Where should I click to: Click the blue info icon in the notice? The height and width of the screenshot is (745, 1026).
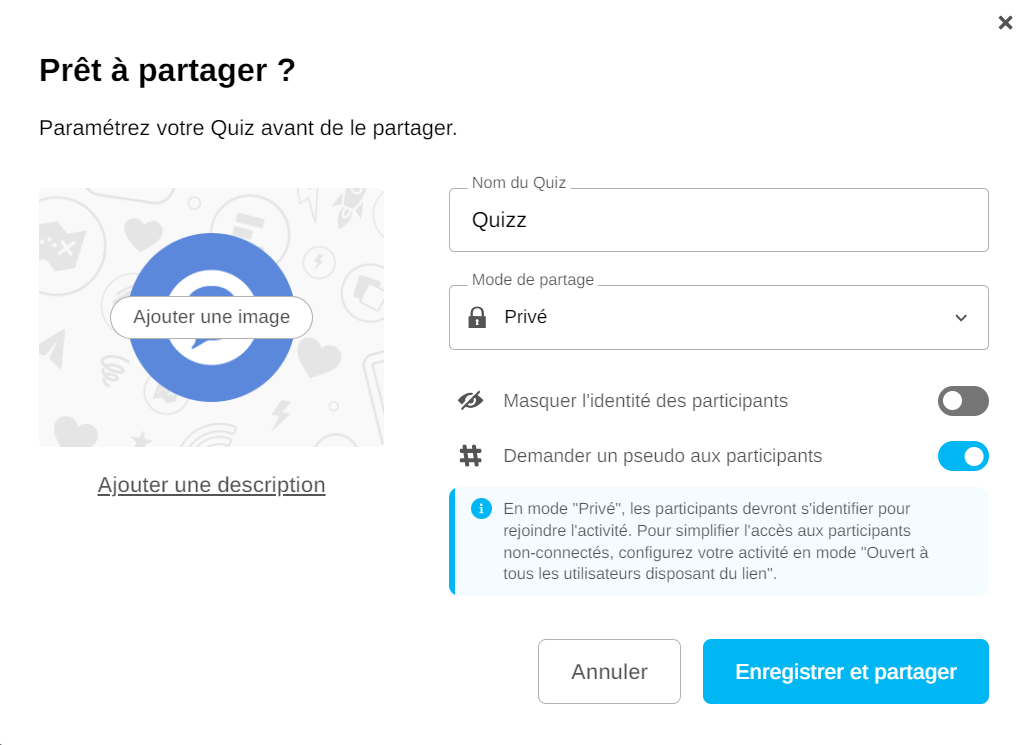coord(481,509)
